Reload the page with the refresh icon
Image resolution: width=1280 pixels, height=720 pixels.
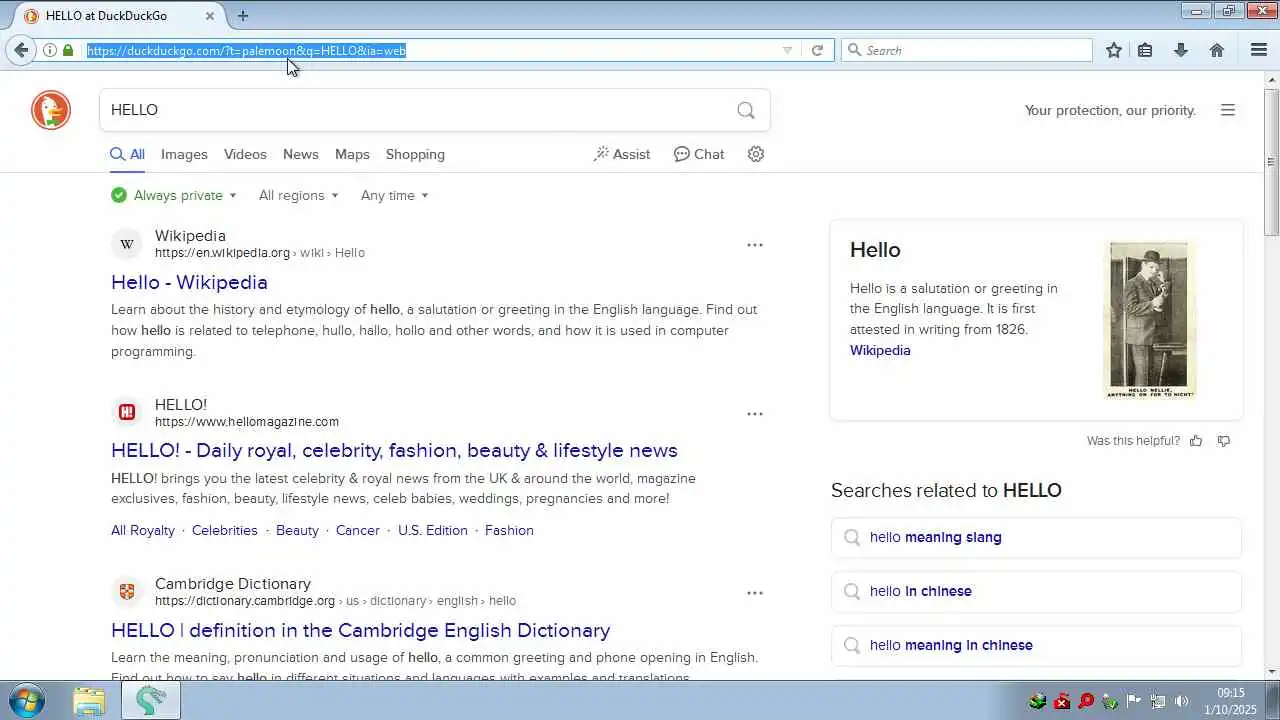[817, 50]
